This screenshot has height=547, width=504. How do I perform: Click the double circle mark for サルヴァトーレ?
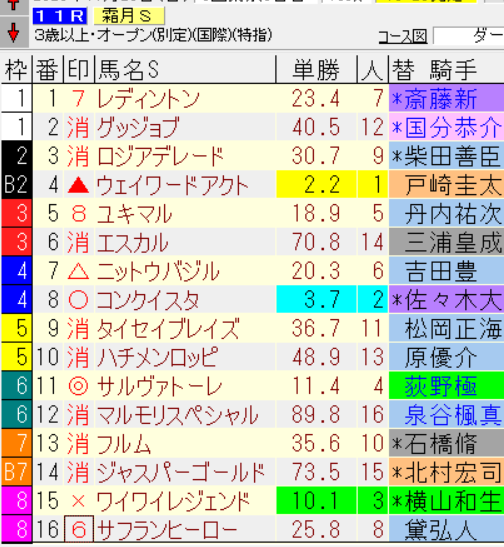point(78,386)
